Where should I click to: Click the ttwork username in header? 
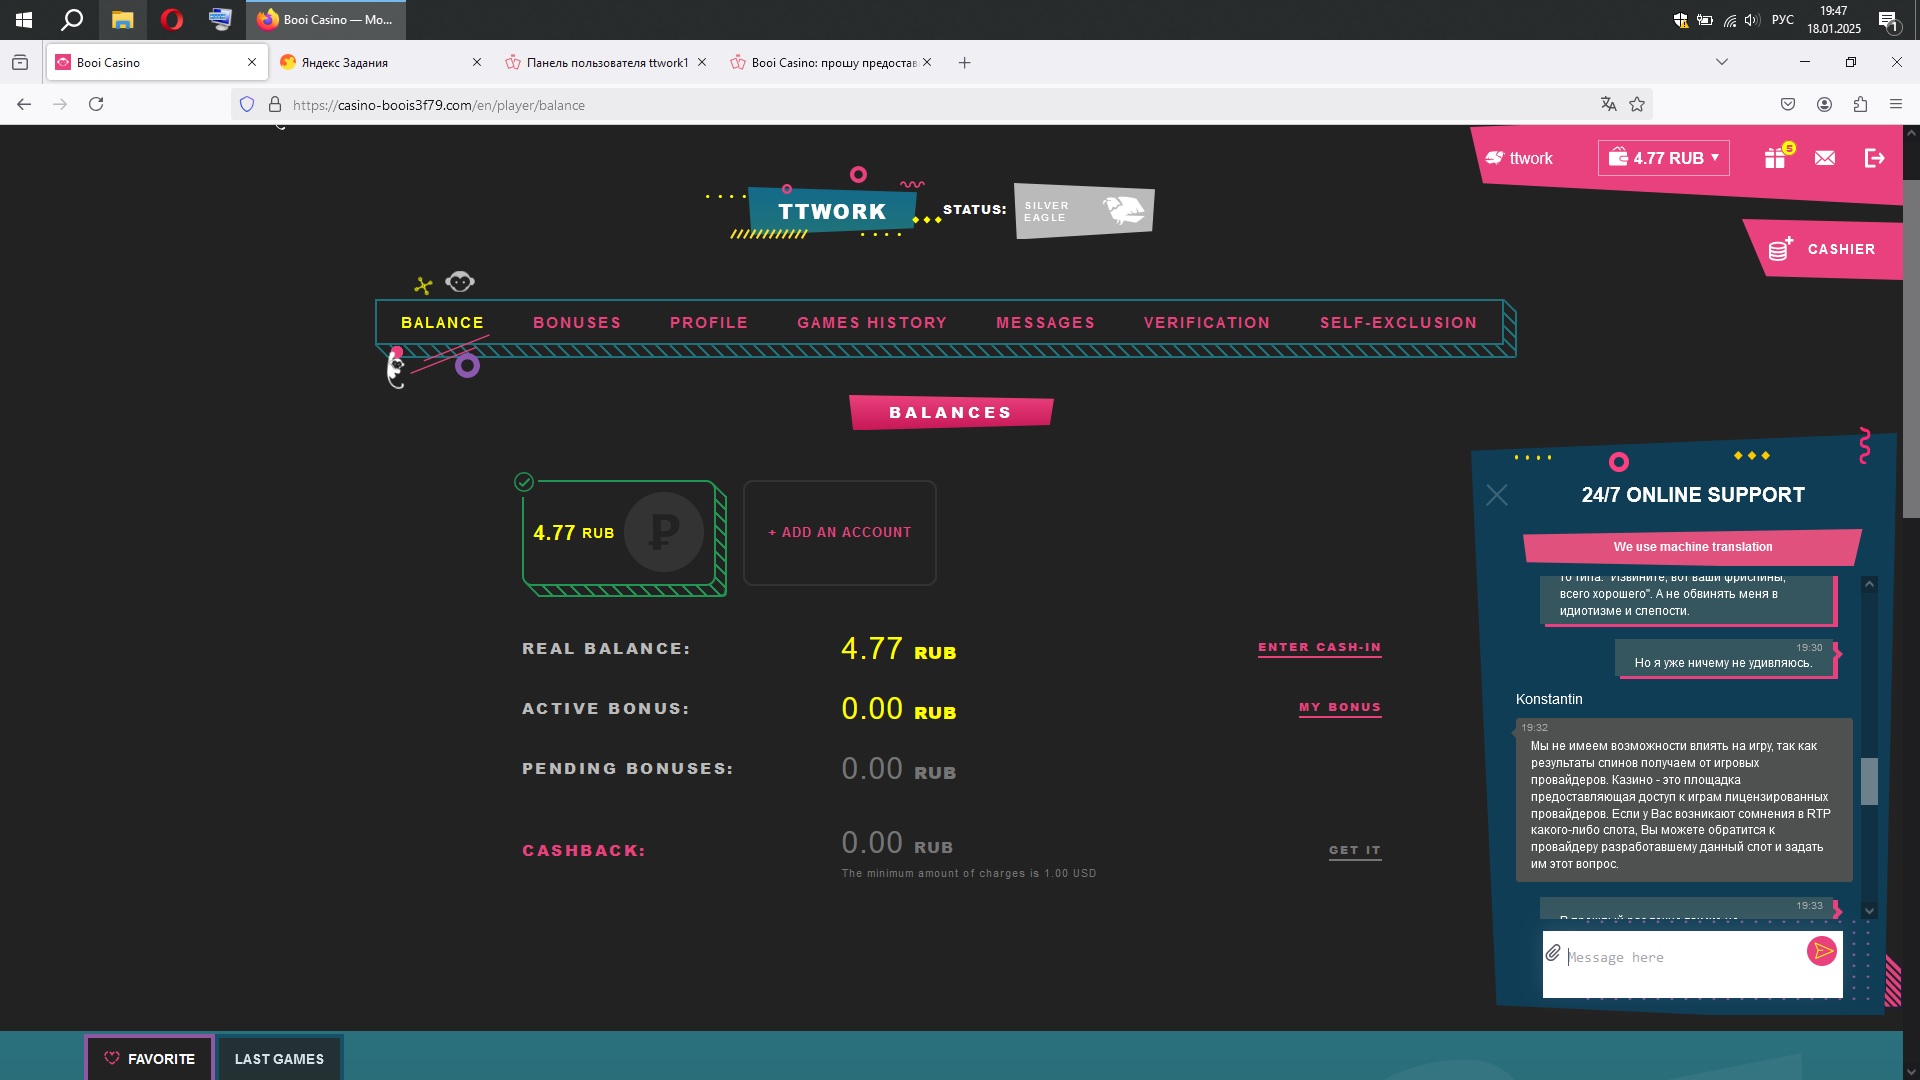[1530, 158]
